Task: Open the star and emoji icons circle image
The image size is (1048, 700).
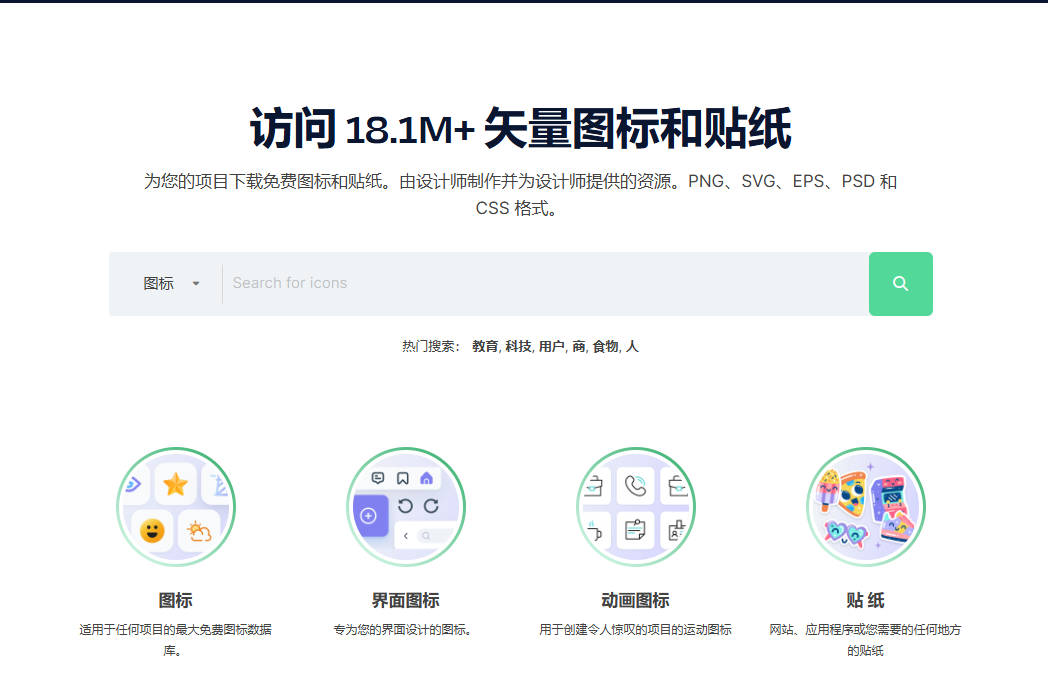Action: [x=176, y=507]
